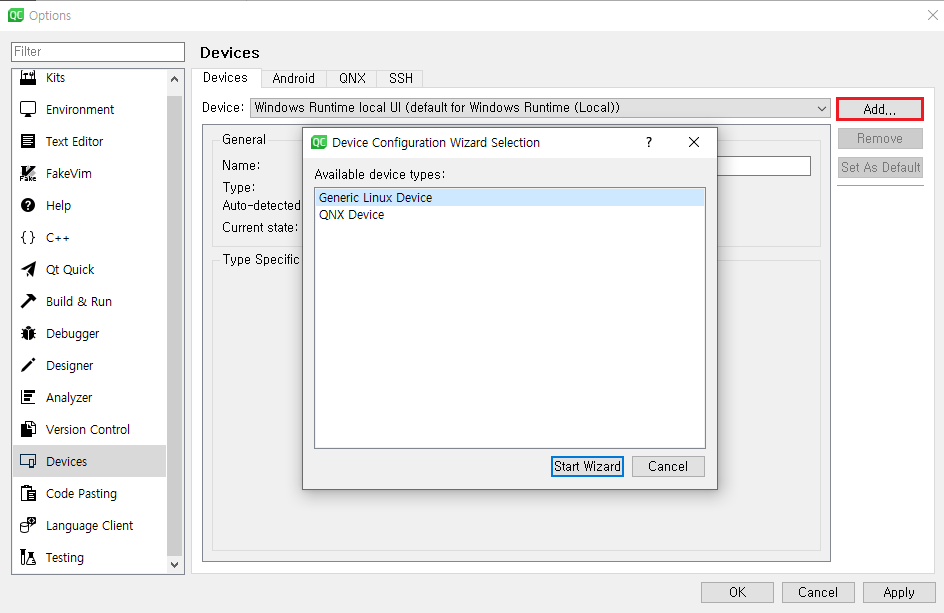
Task: Select the Environment monitor icon
Action: click(x=28, y=109)
